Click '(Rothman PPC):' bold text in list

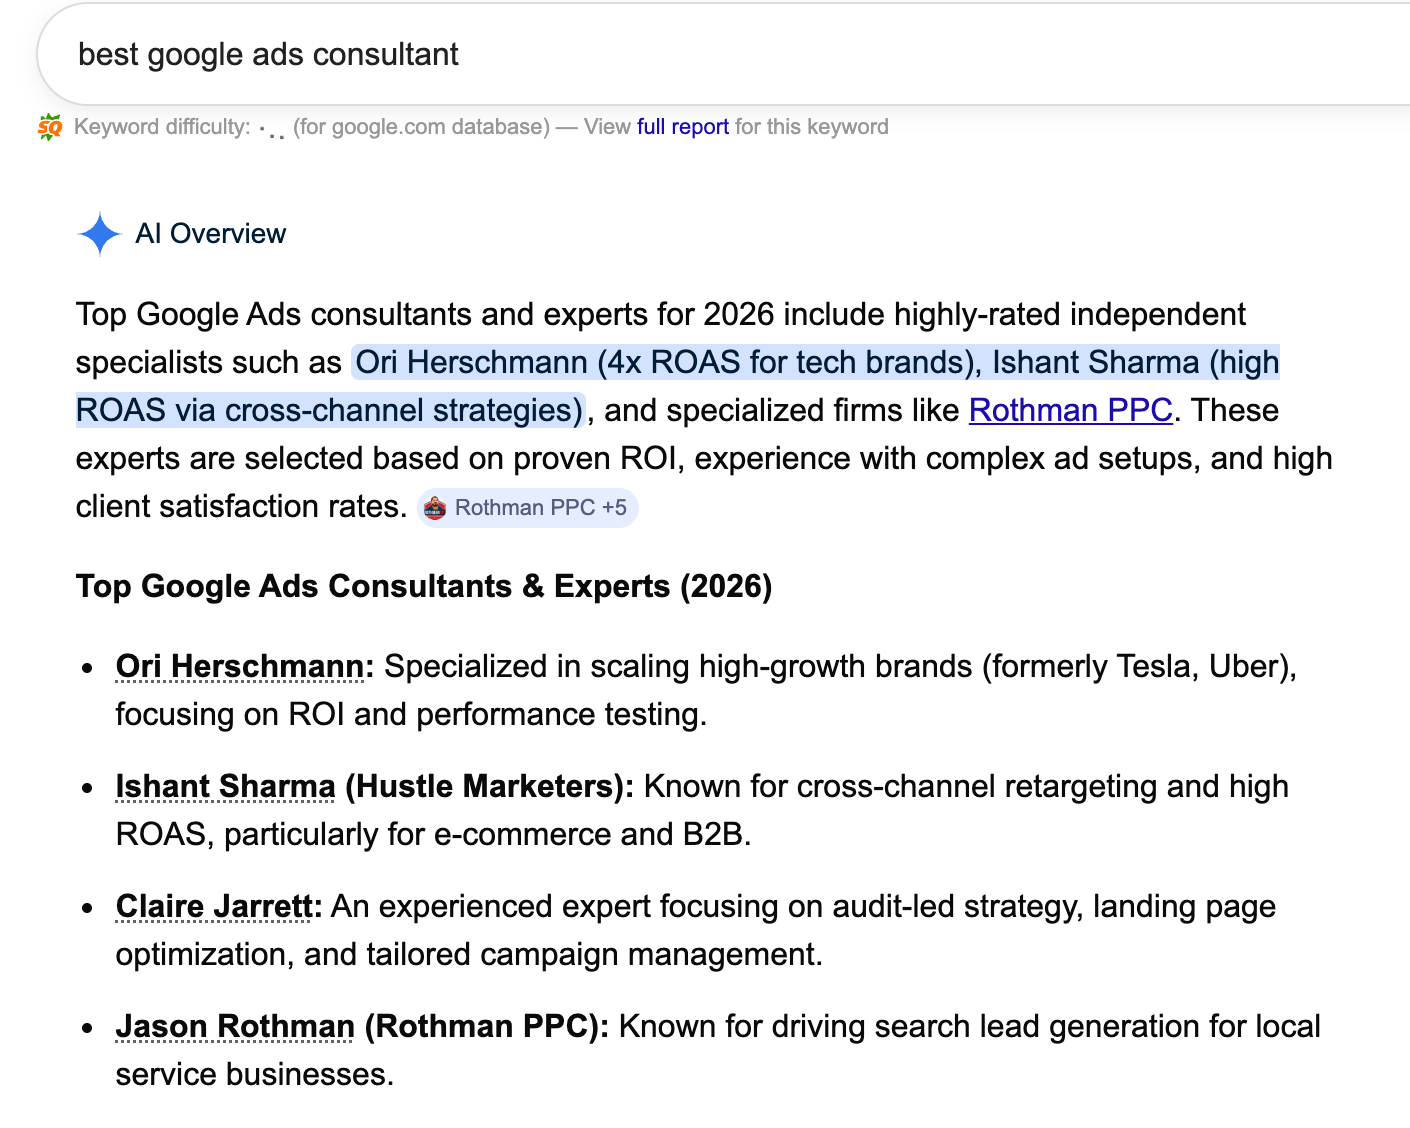click(487, 1026)
